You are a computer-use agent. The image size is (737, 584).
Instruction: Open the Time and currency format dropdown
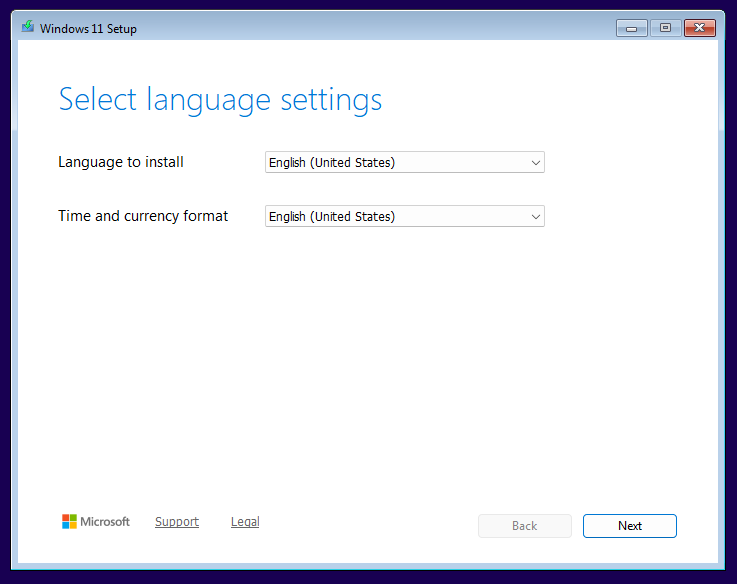(405, 216)
